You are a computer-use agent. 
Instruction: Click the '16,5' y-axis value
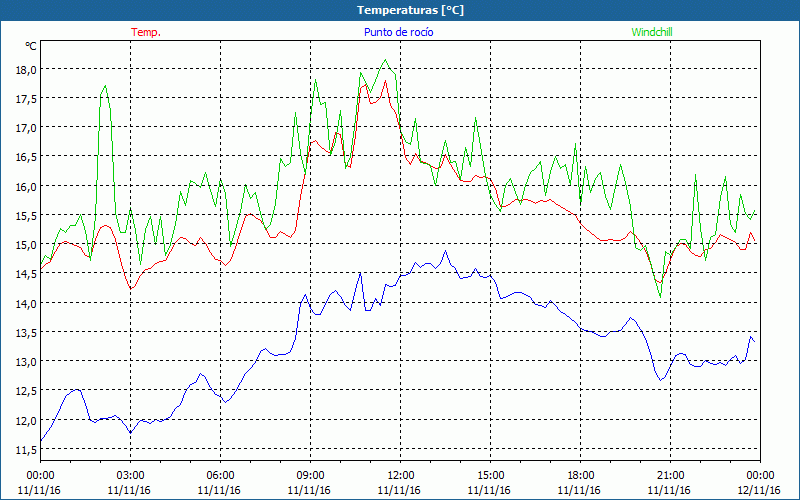coord(26,157)
